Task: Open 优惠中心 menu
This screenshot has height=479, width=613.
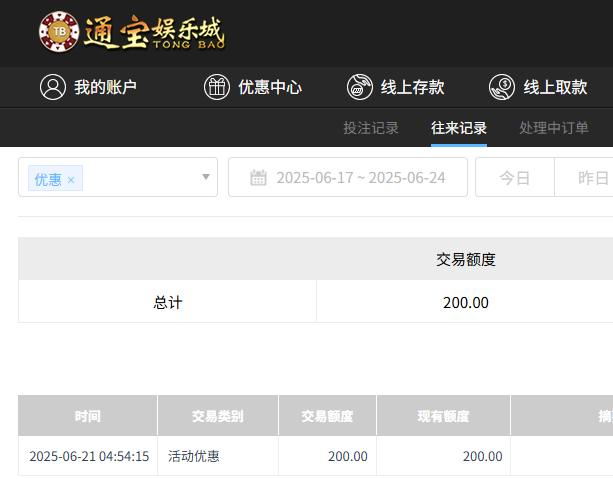Action: pos(253,87)
